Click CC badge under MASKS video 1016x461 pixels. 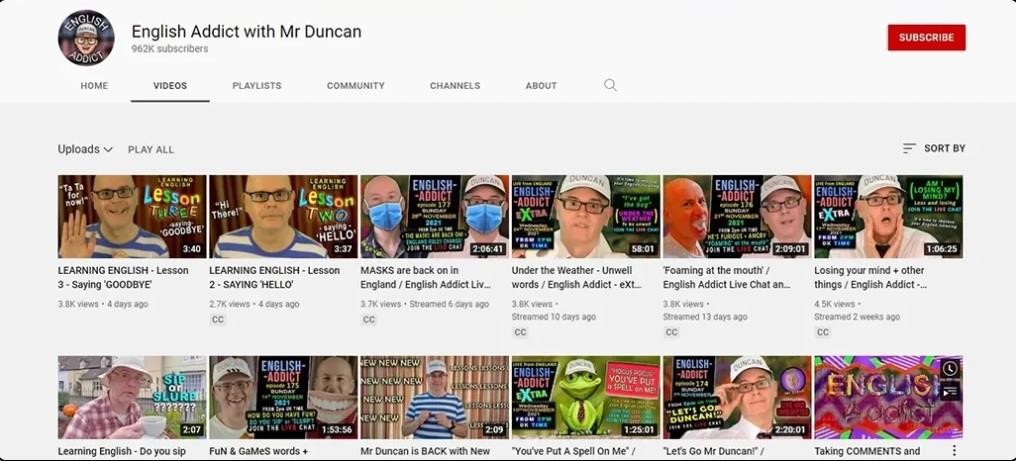click(x=369, y=320)
